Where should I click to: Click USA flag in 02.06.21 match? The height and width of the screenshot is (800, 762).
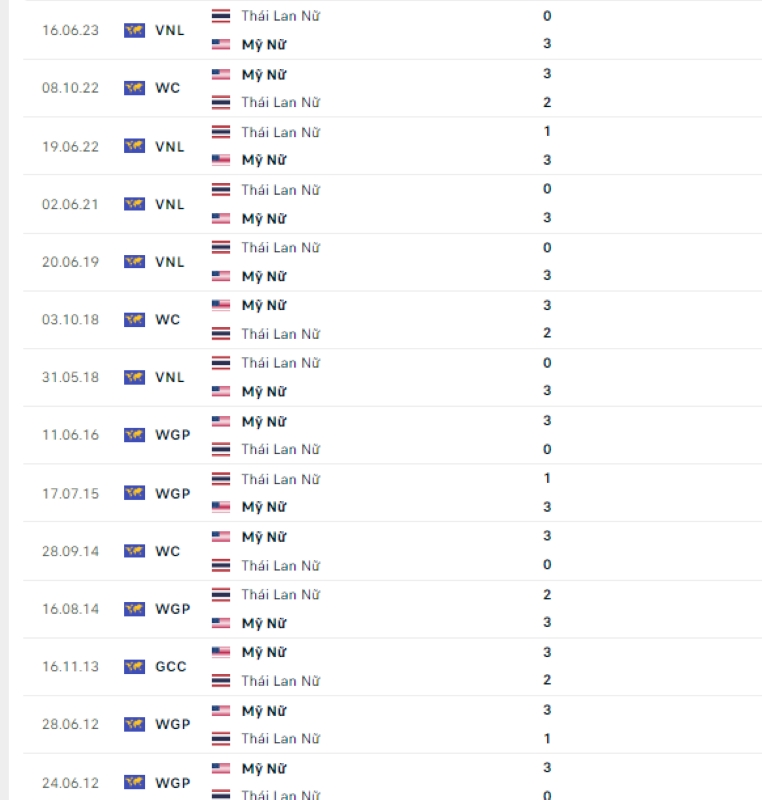point(221,218)
